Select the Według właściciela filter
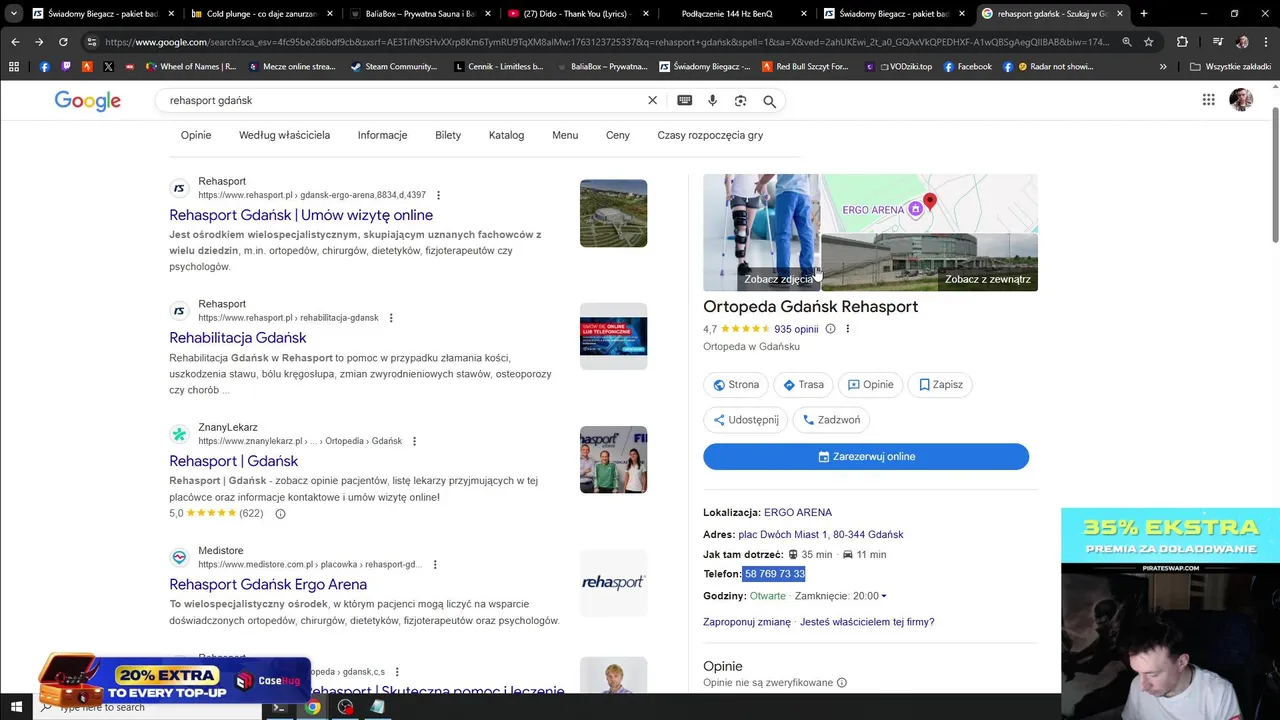 tap(284, 135)
